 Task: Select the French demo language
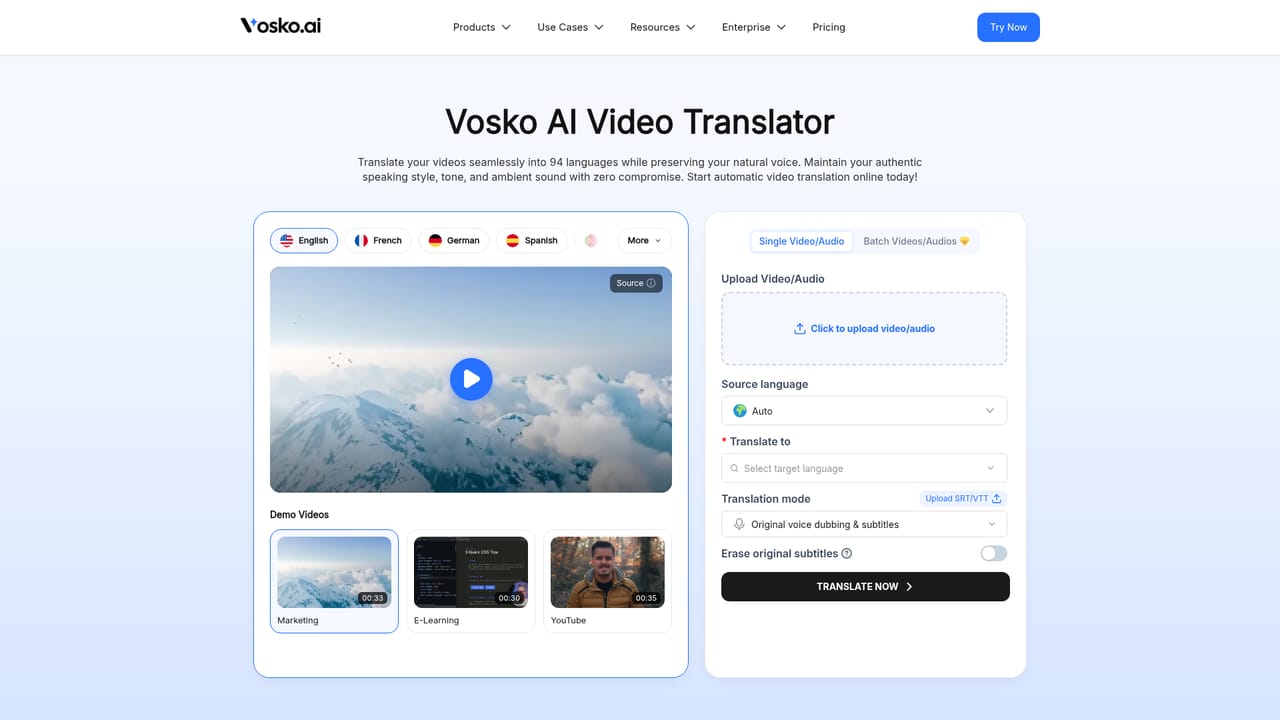[x=378, y=240]
